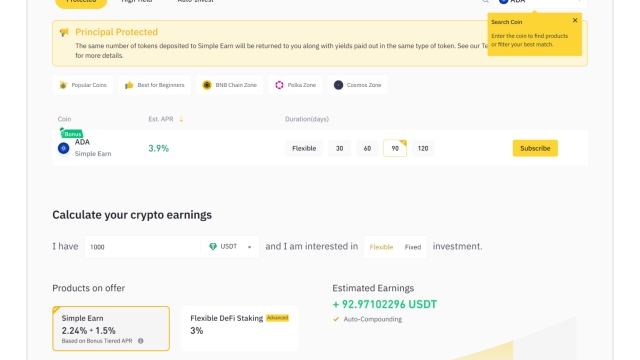The height and width of the screenshot is (360, 640).
Task: Click the Advanced badge on DeFi Staking
Action: pyautogui.click(x=278, y=318)
